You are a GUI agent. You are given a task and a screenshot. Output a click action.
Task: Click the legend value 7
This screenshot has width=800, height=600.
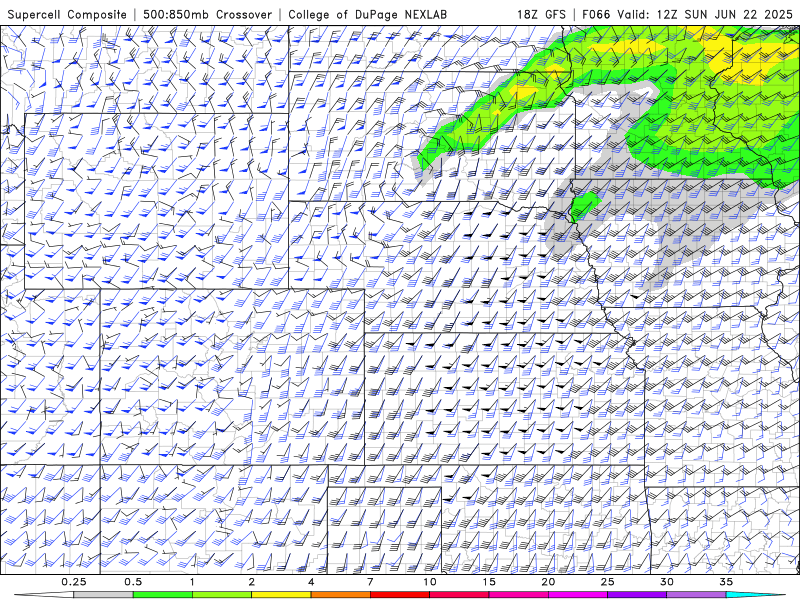coord(370,582)
